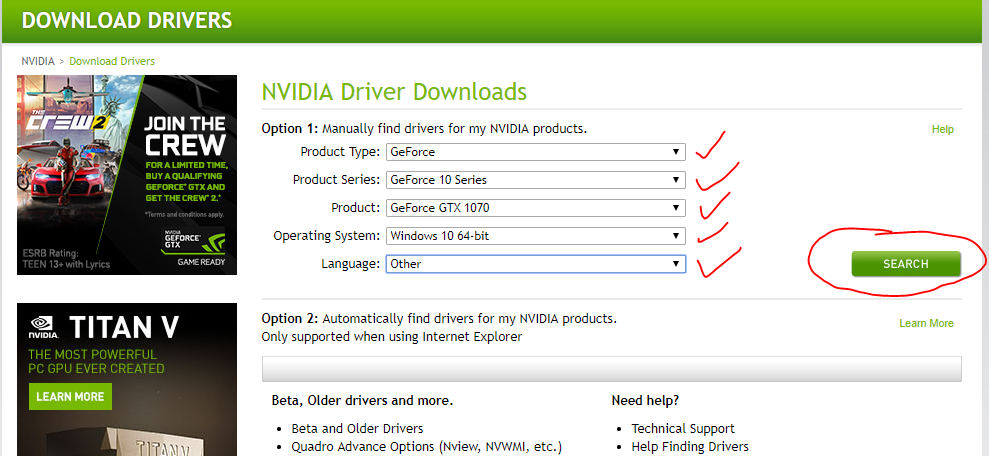989x456 pixels.
Task: Change the Operating System dropdown selection
Action: point(535,236)
